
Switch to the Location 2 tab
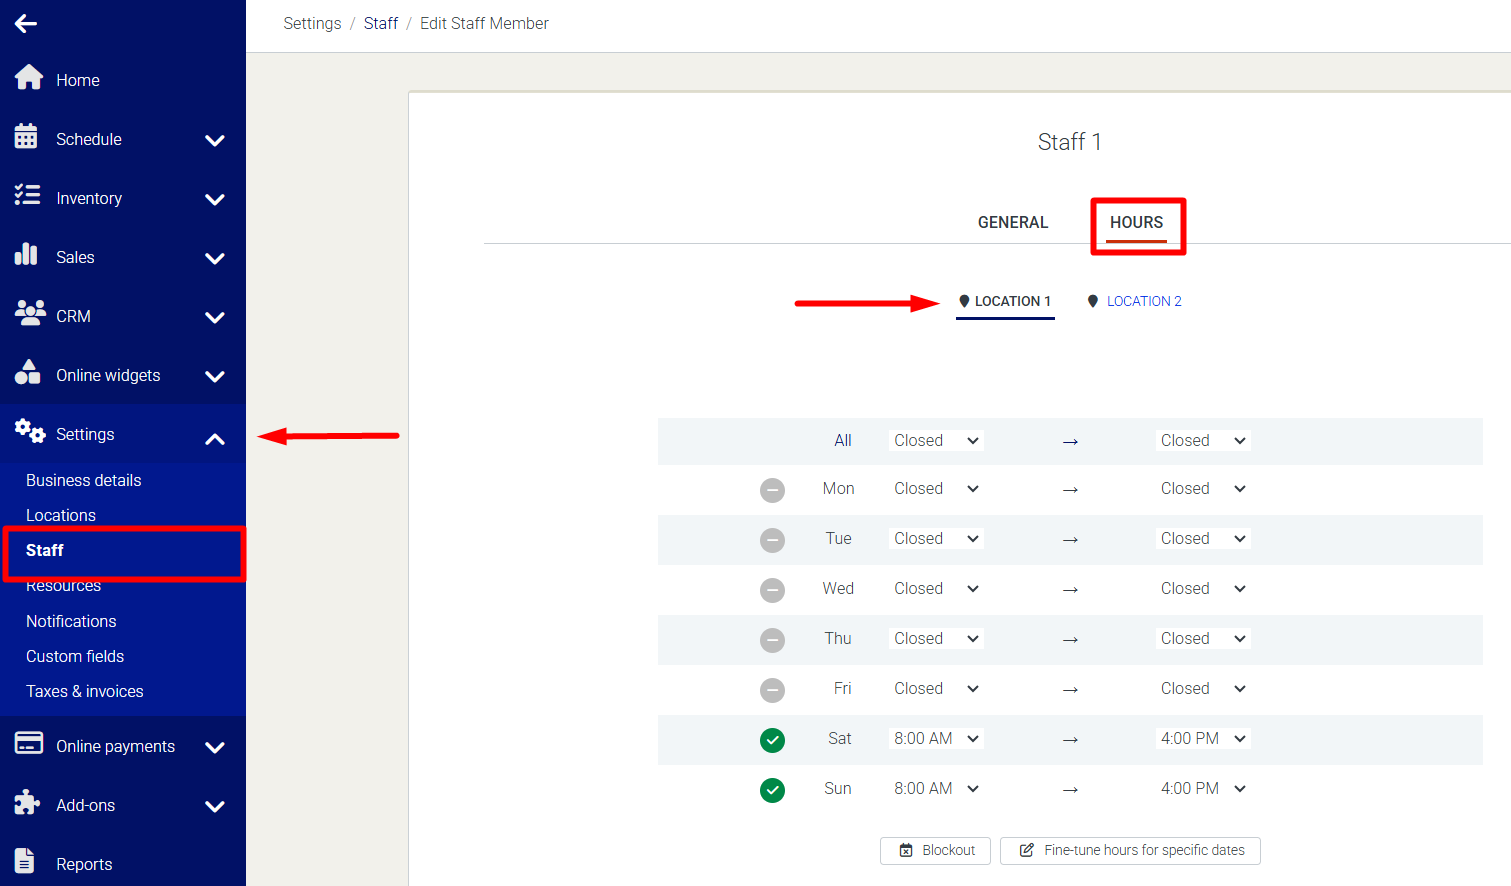pyautogui.click(x=1143, y=301)
